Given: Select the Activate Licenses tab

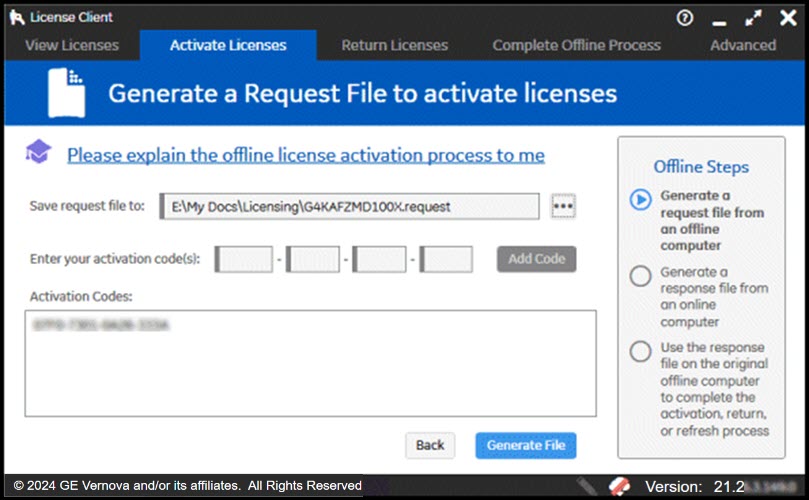Looking at the screenshot, I should pyautogui.click(x=228, y=45).
